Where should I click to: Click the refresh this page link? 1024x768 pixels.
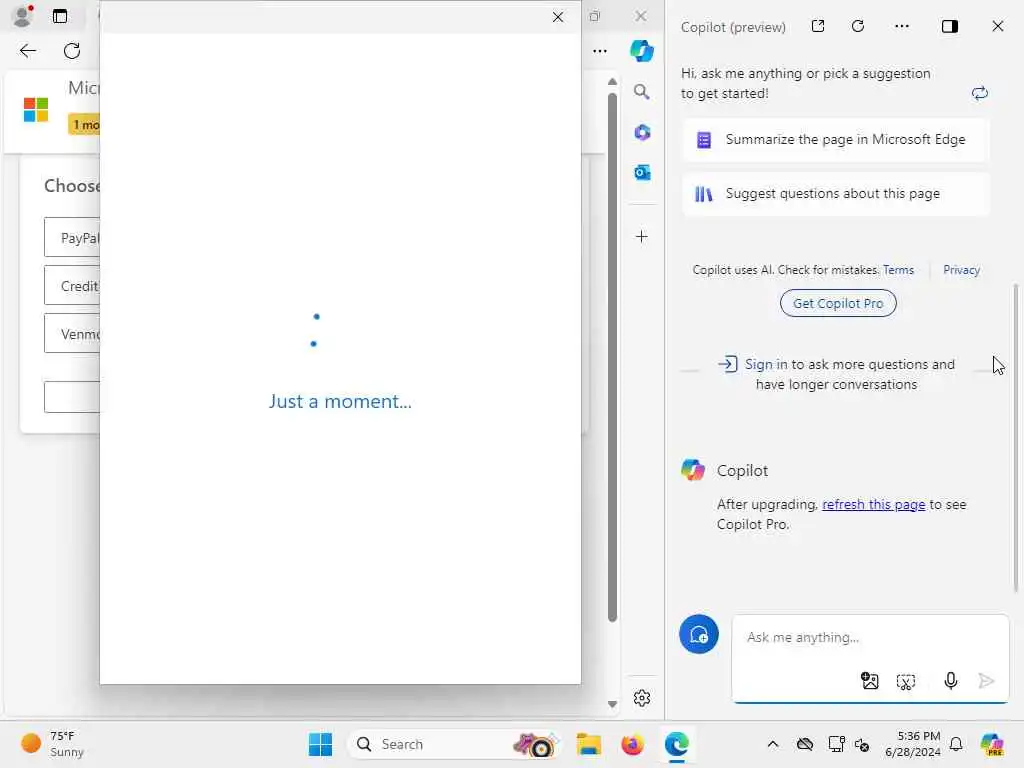[x=873, y=504]
